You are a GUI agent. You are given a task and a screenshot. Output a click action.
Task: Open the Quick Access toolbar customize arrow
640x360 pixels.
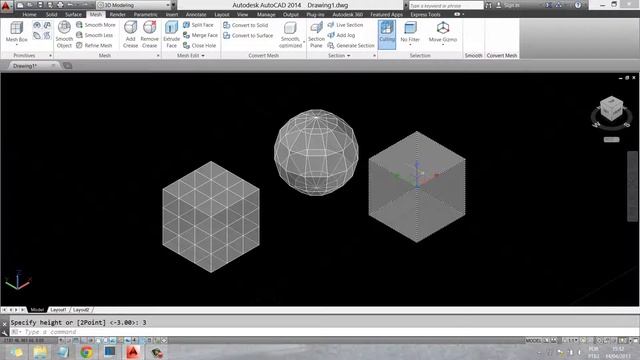173,5
